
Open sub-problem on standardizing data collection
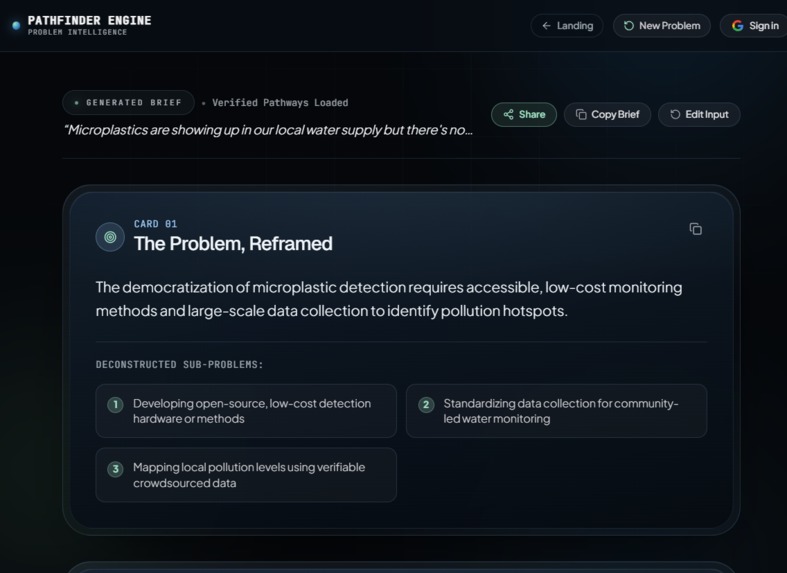557,411
